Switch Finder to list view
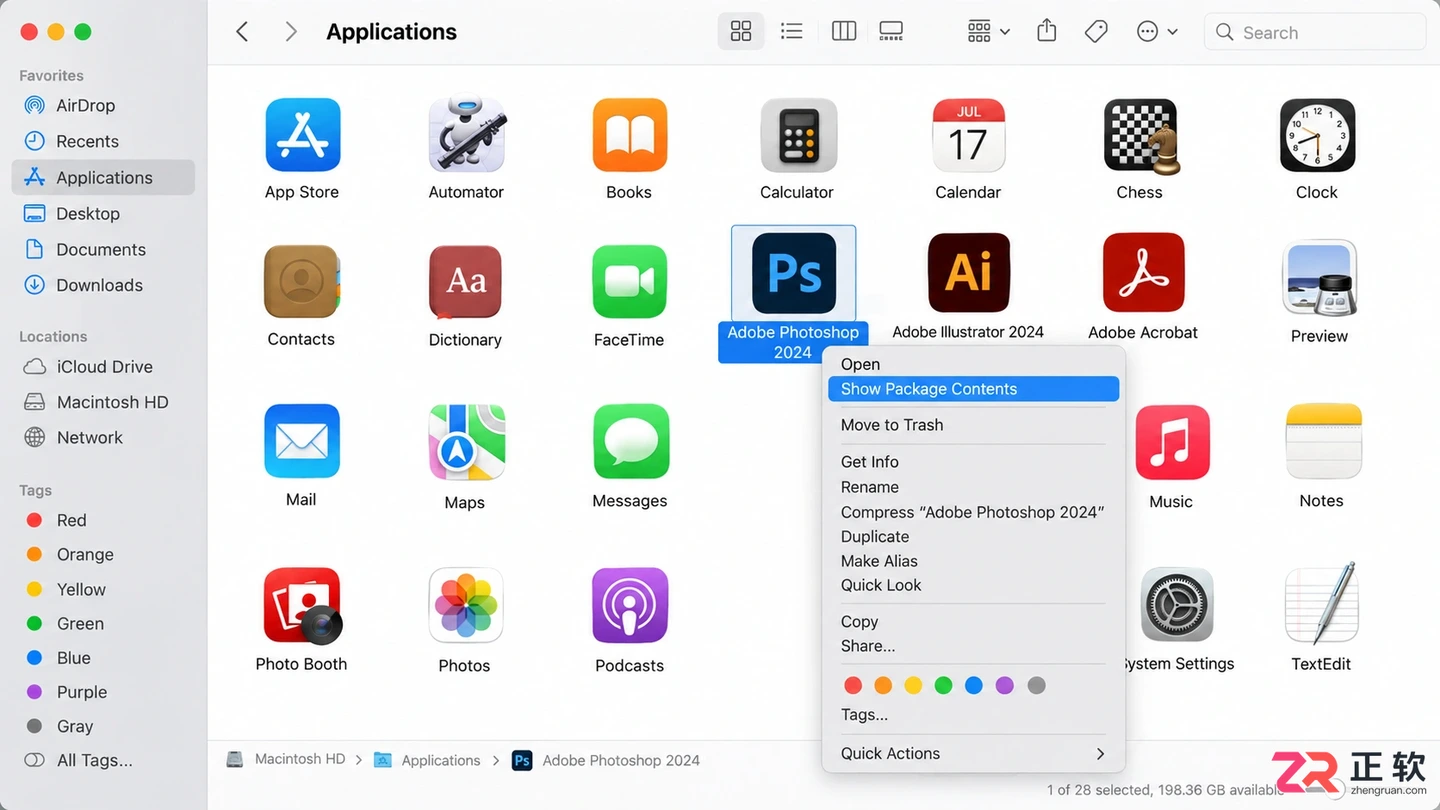1440x810 pixels. pos(792,32)
